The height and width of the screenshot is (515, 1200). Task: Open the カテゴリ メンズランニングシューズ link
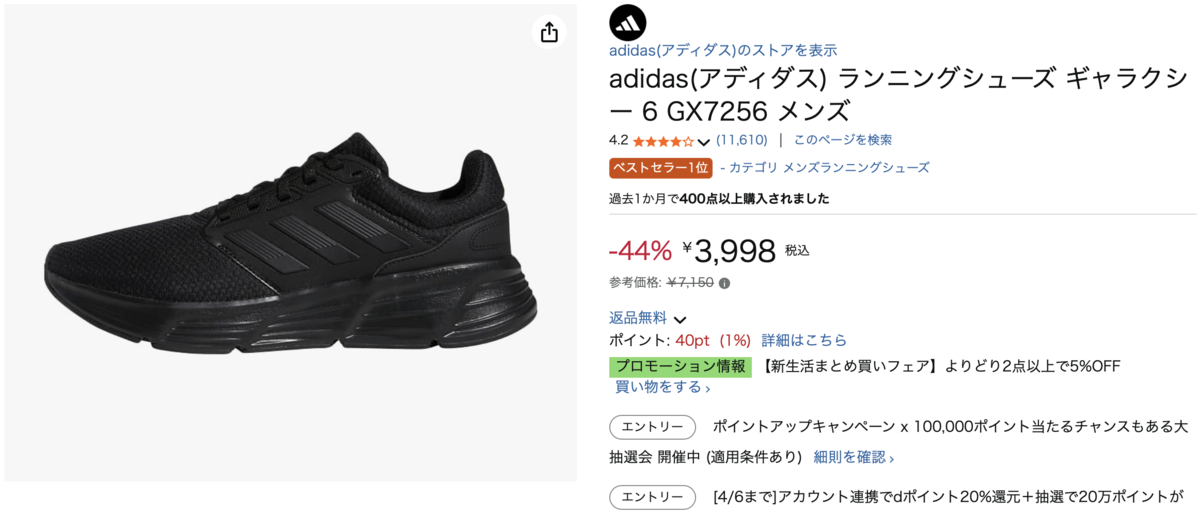click(829, 168)
